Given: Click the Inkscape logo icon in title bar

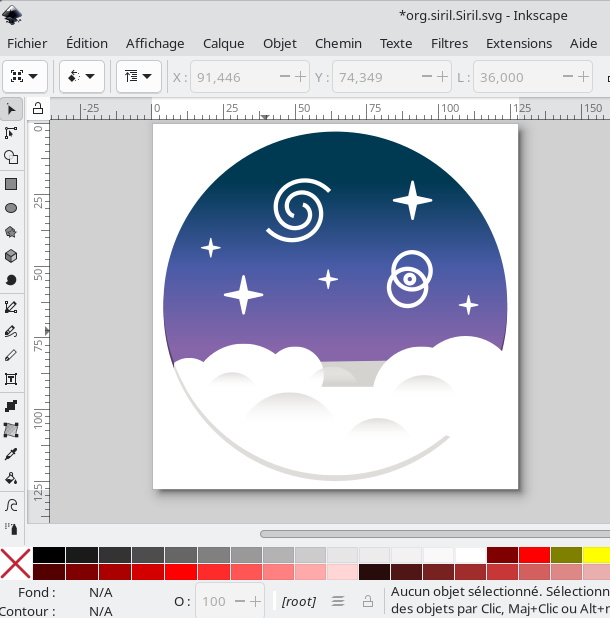Looking at the screenshot, I should pyautogui.click(x=12, y=15).
